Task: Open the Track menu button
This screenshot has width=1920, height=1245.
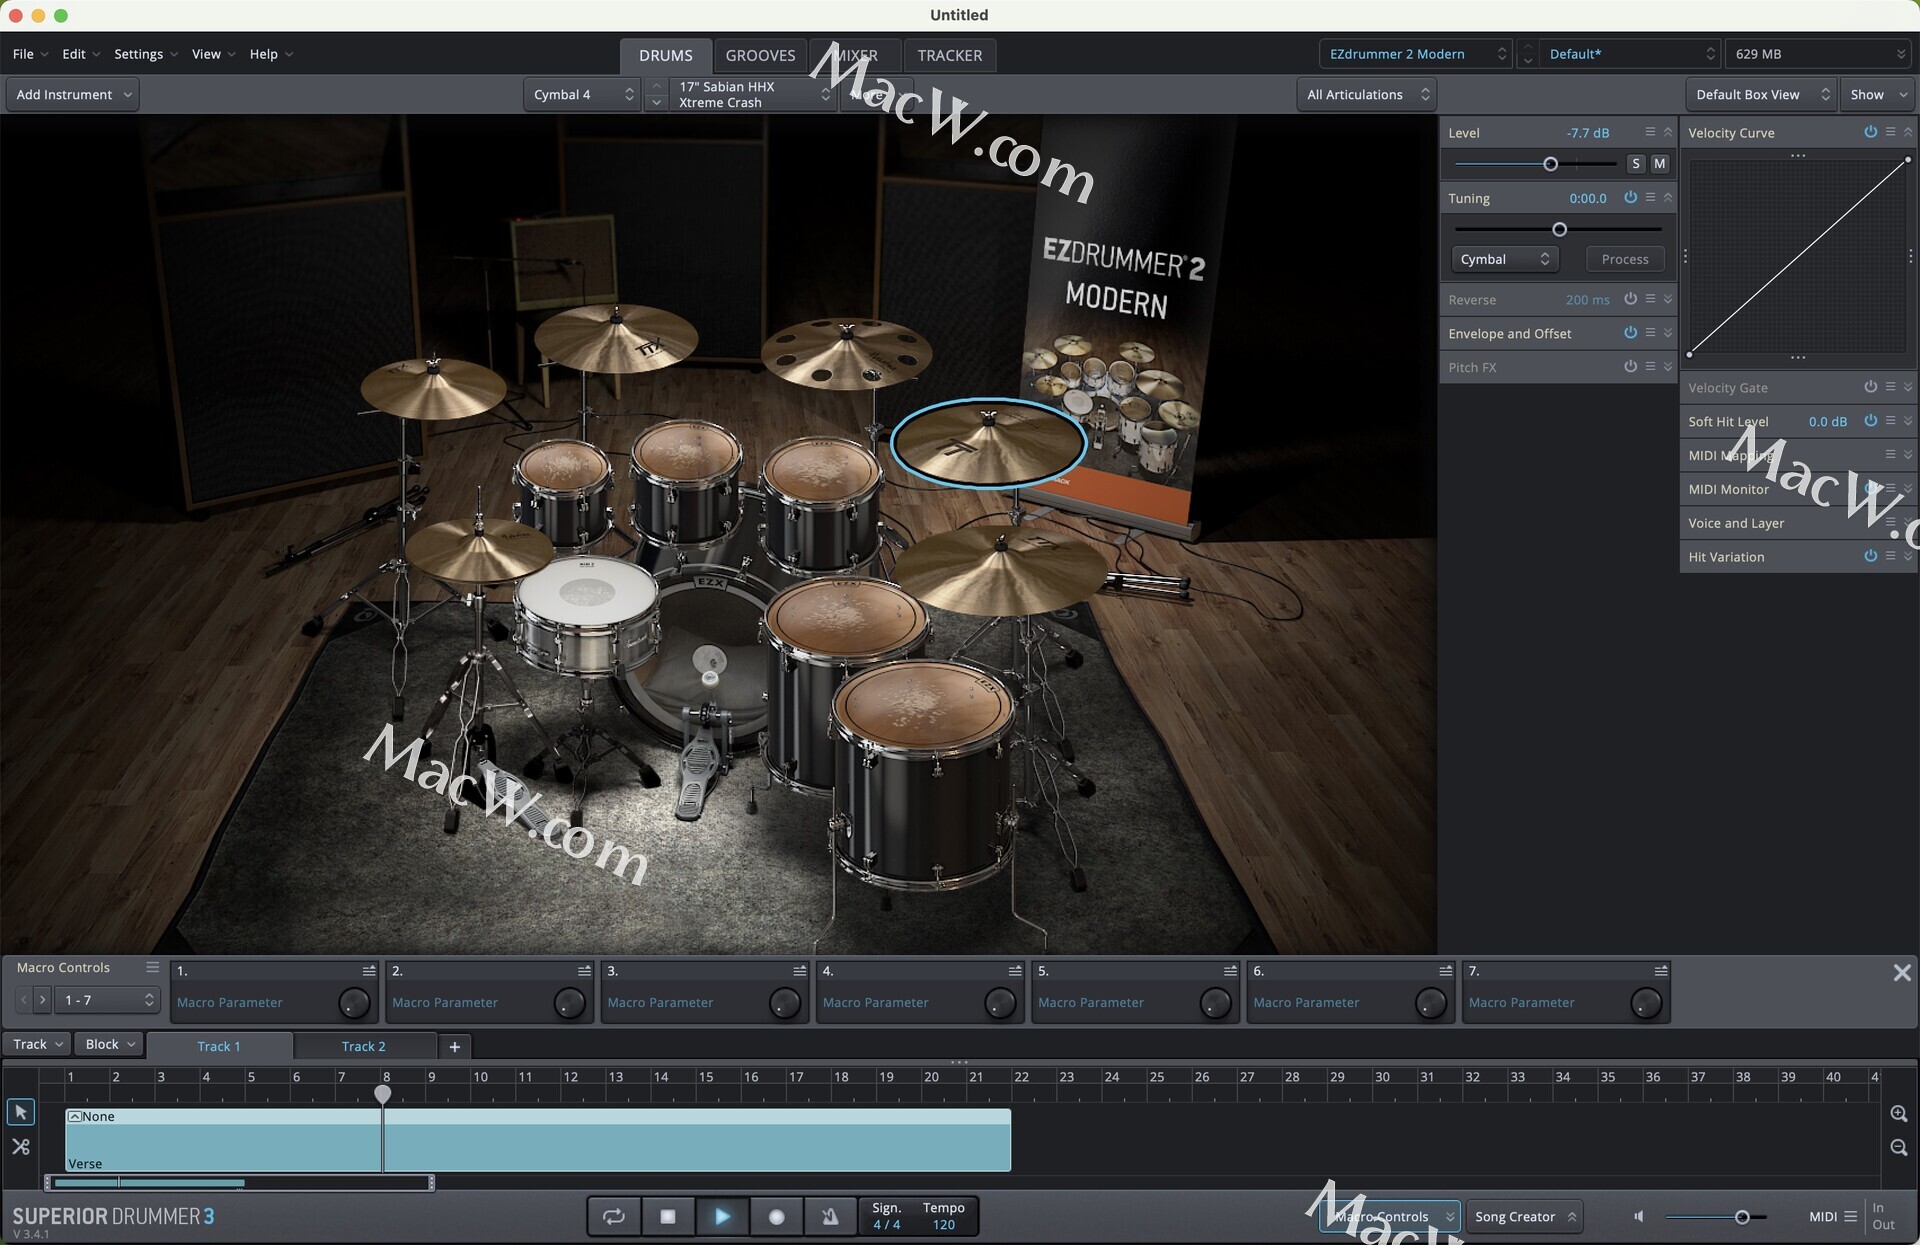Action: pyautogui.click(x=38, y=1044)
